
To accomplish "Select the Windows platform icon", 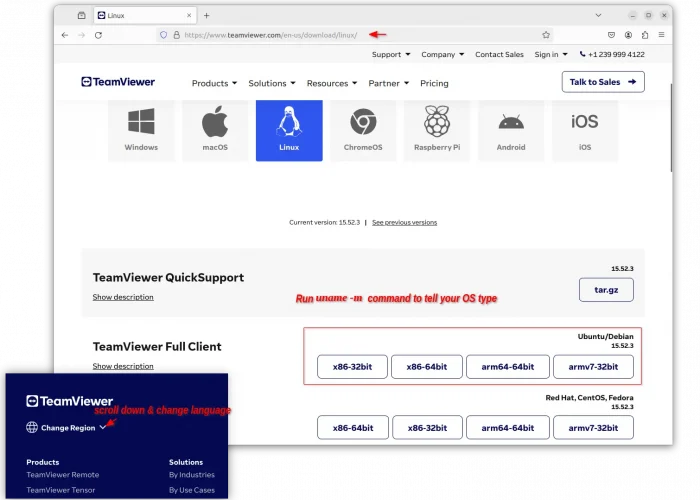I will [141, 129].
